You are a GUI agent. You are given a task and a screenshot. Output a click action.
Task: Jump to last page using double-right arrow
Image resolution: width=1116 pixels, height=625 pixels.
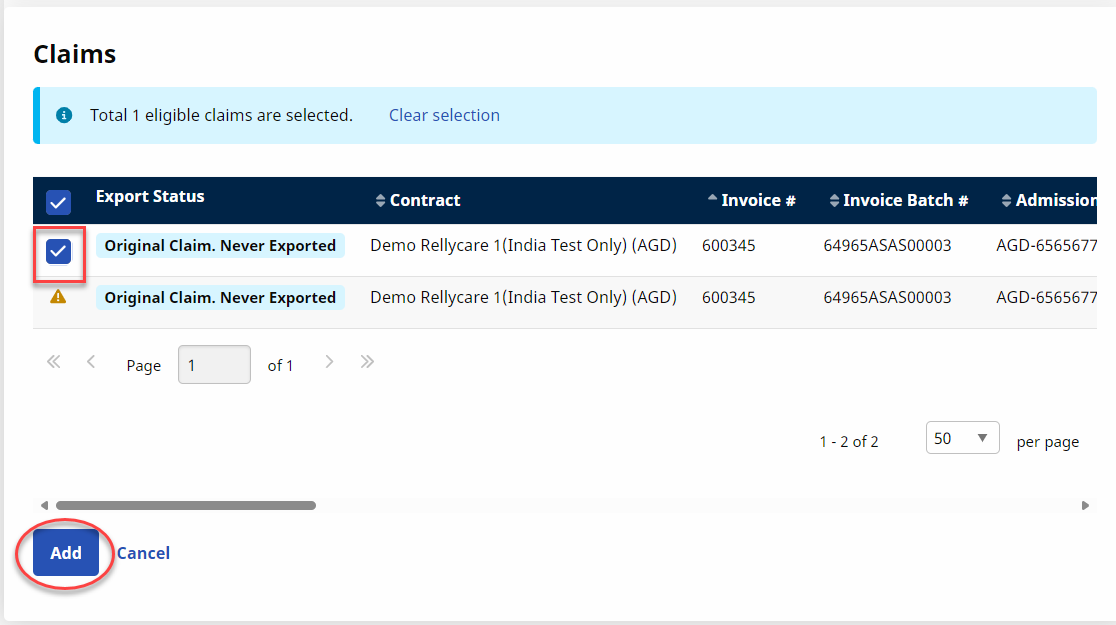pos(367,363)
